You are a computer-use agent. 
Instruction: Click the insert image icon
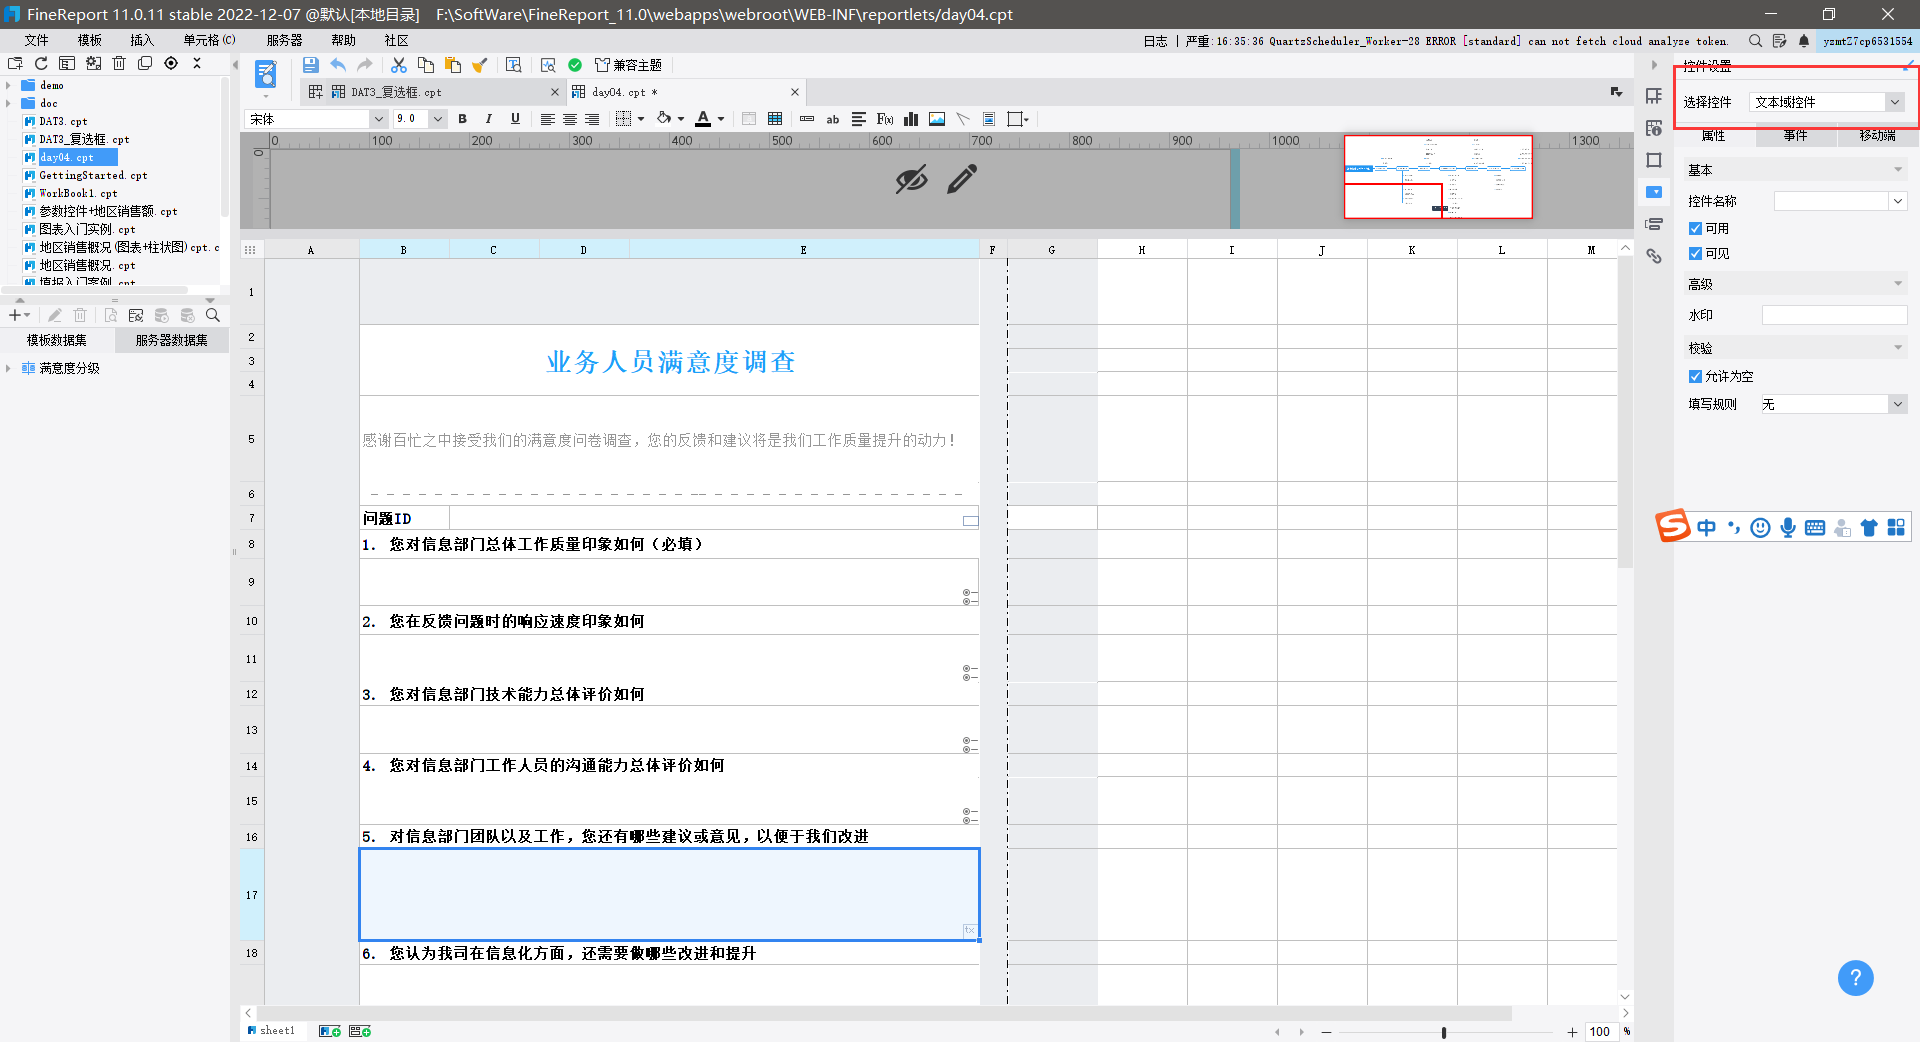tap(937, 119)
